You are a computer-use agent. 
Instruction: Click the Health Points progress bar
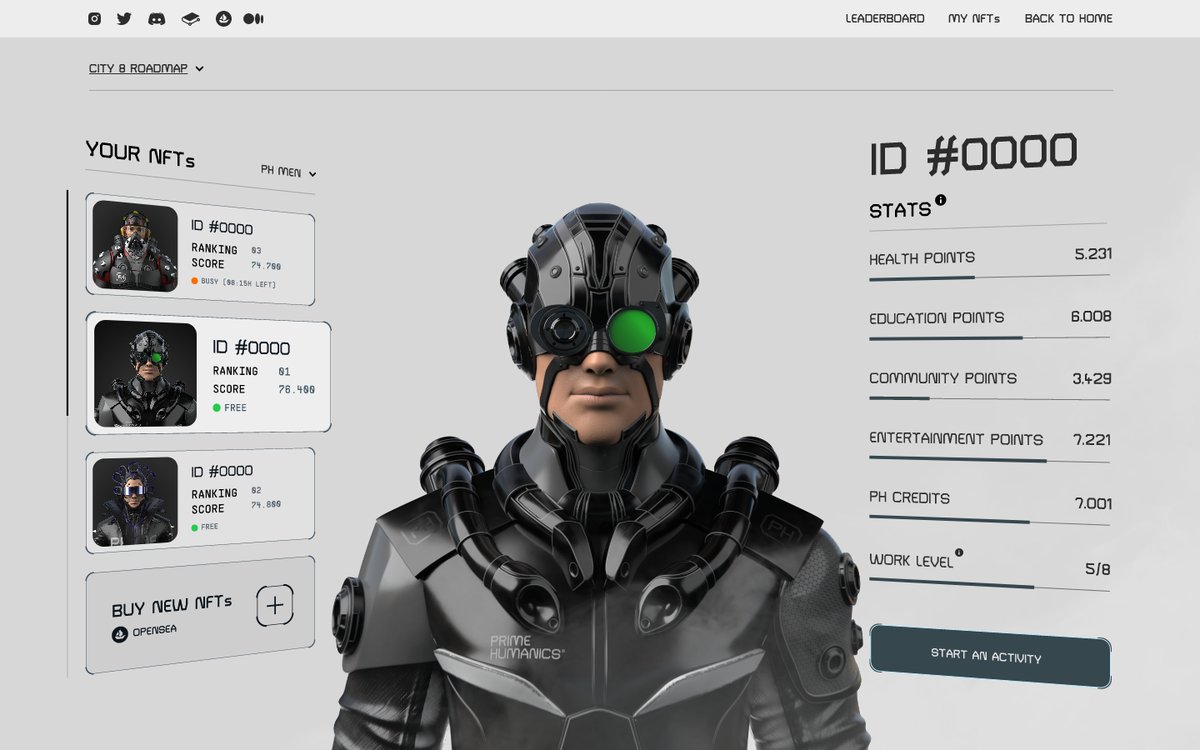pyautogui.click(x=989, y=277)
